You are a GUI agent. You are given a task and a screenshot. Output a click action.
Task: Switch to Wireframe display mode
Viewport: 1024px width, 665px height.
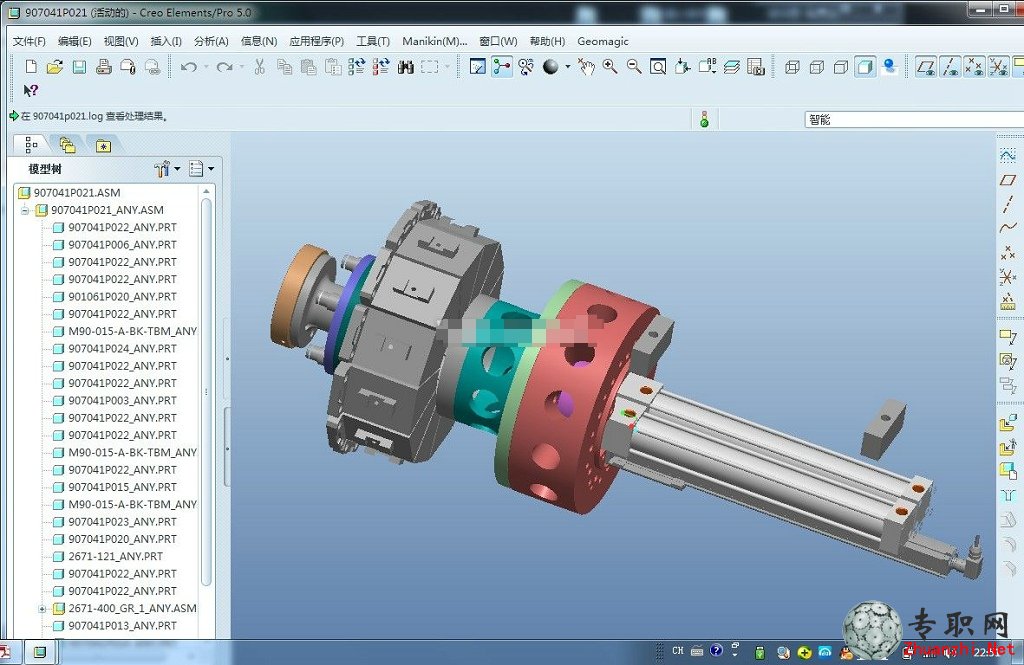[x=792, y=67]
